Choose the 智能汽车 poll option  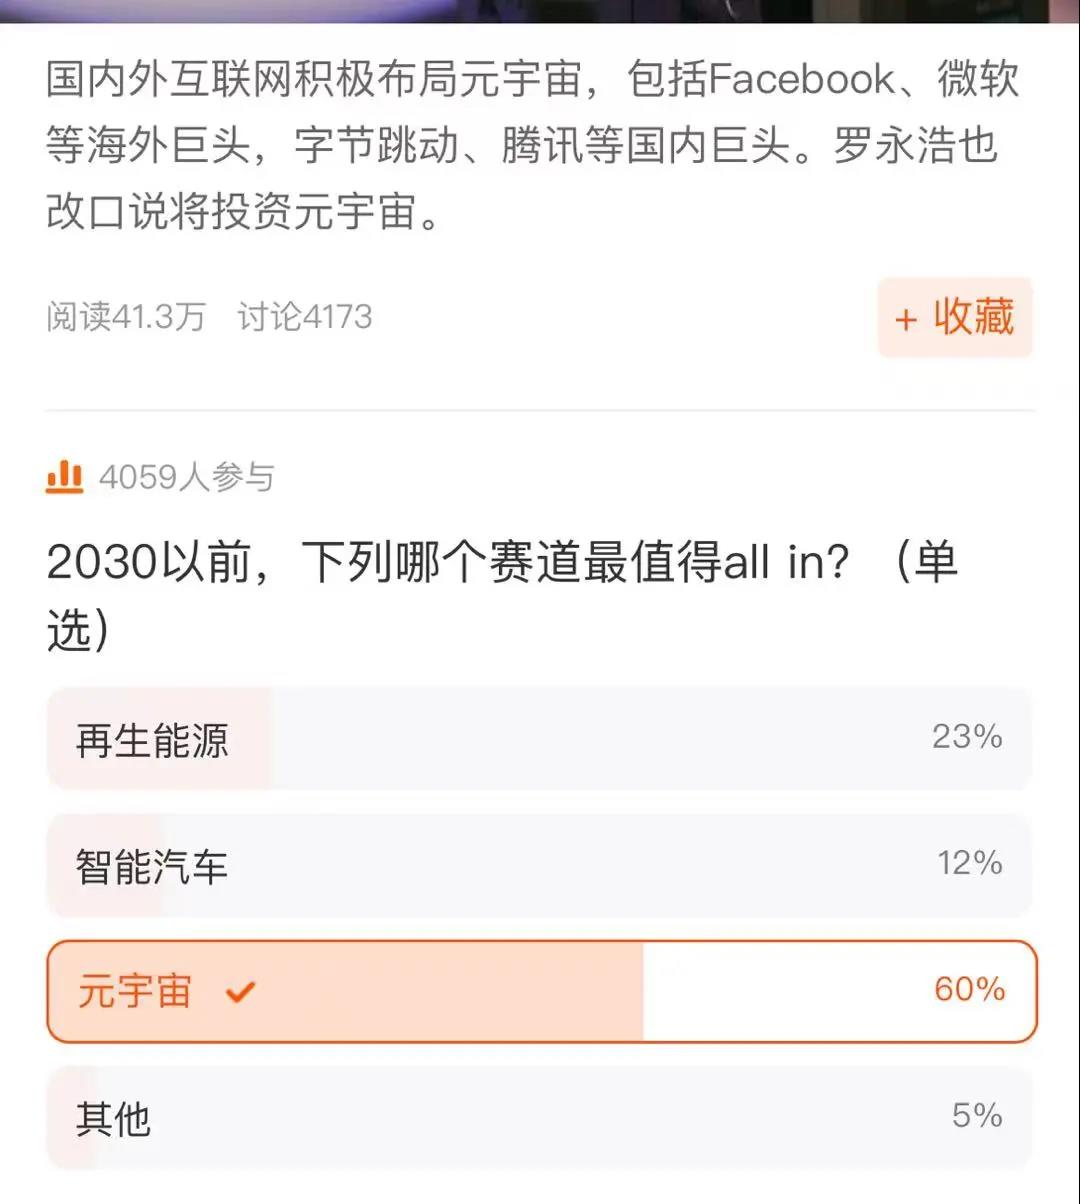coord(152,866)
